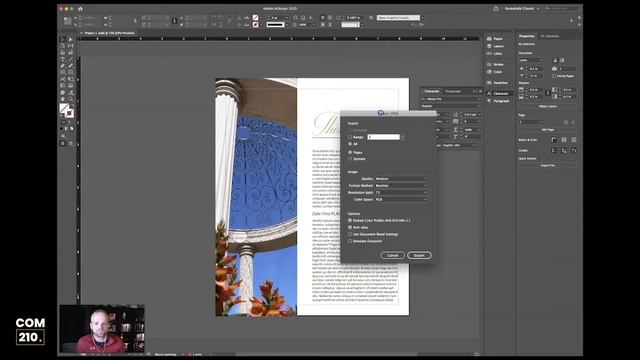Click the fill swatch in the toolbox
Screen dimensions: 640x360
pos(64,108)
